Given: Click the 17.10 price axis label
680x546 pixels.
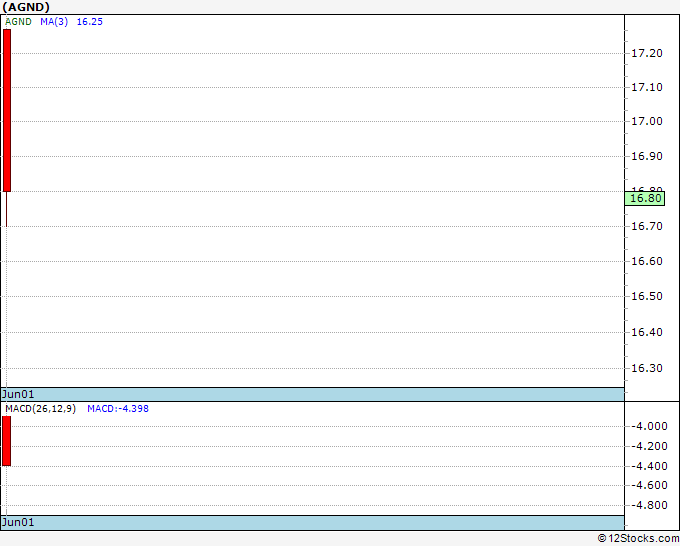Looking at the screenshot, I should tap(647, 87).
